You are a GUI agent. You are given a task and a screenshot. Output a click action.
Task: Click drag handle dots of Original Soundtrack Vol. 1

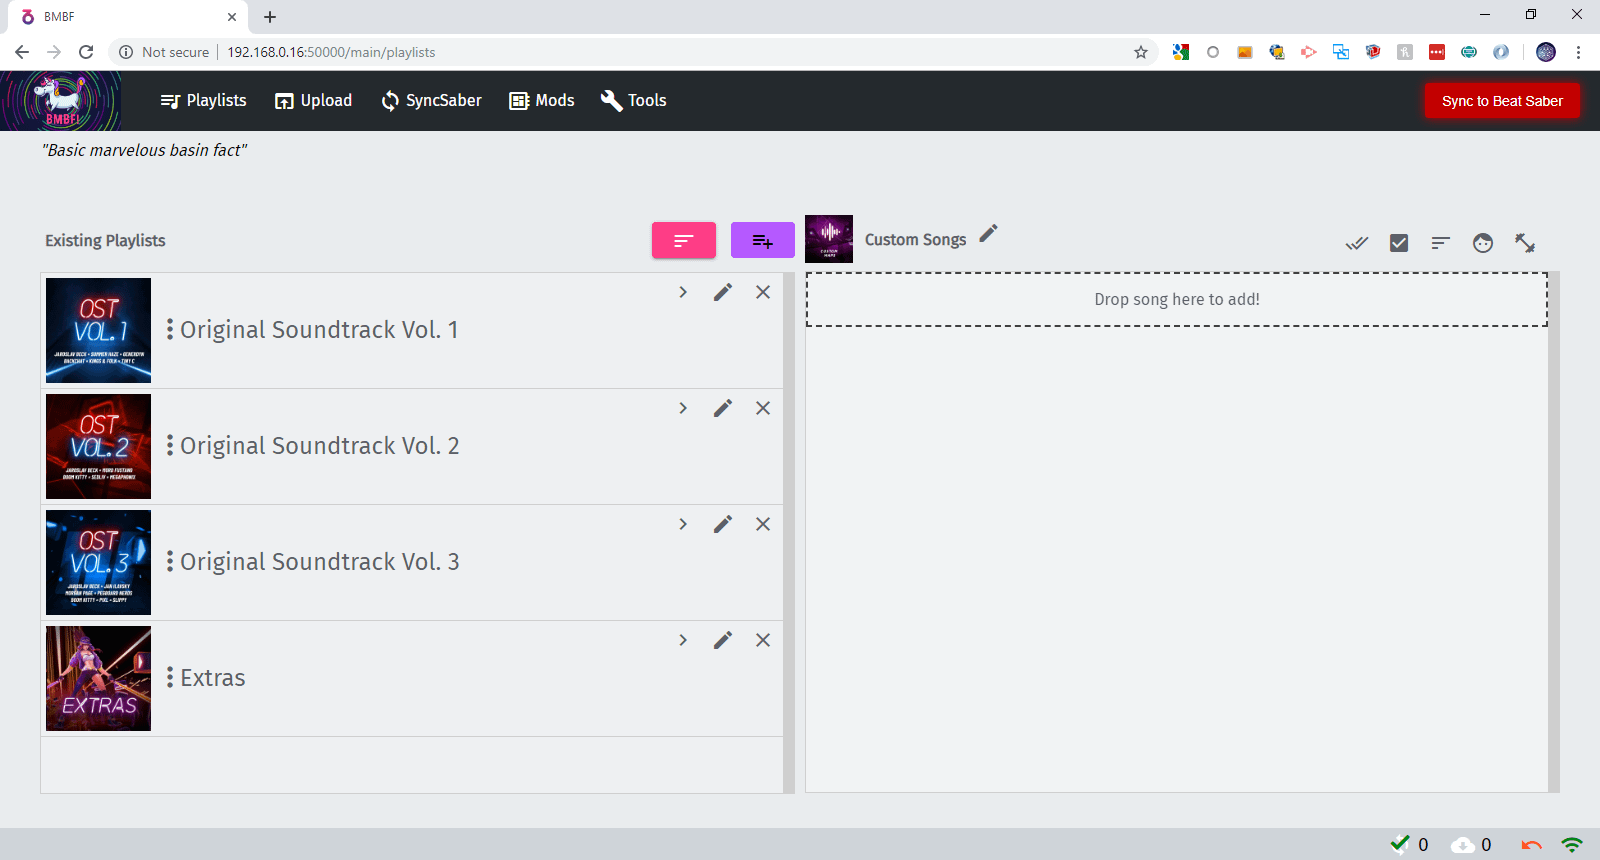coord(170,329)
